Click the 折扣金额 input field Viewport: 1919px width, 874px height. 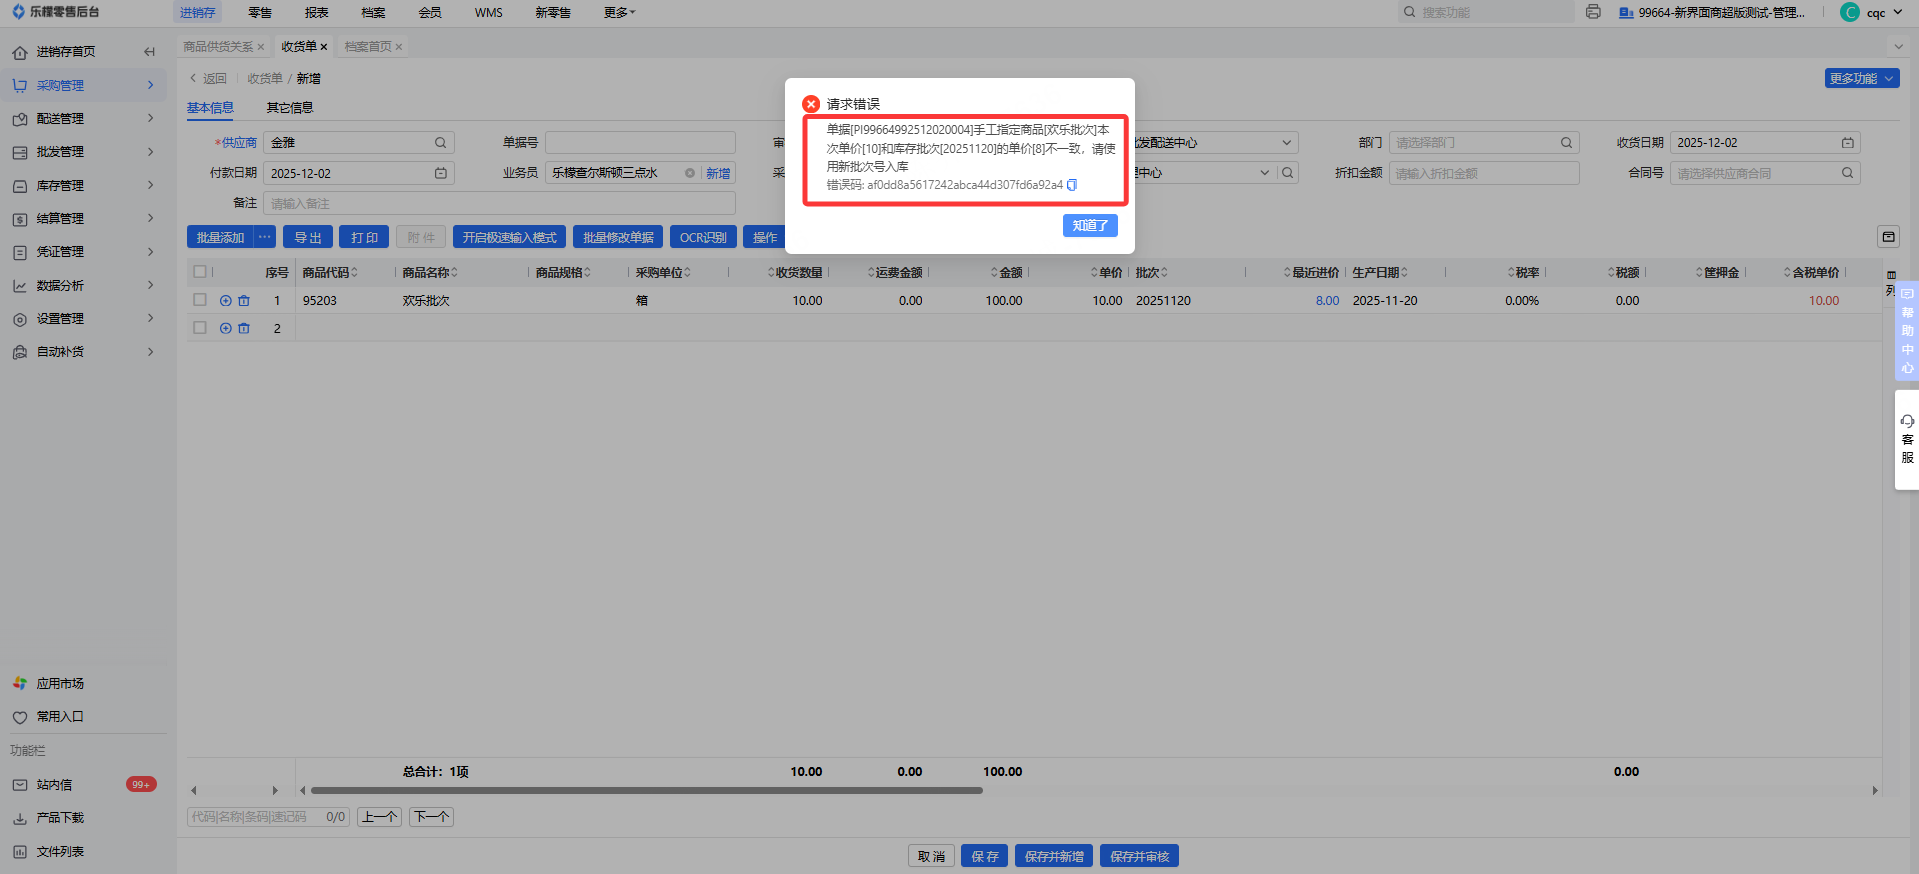1484,173
